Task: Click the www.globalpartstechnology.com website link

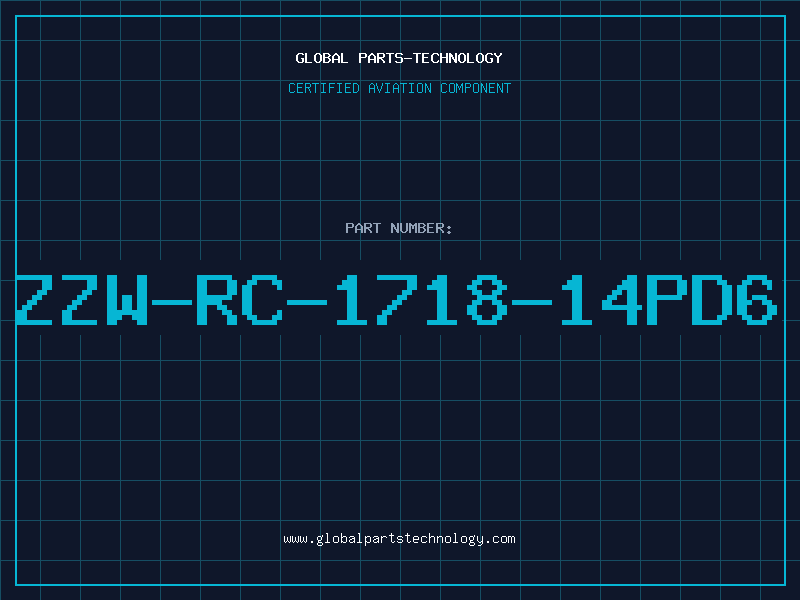Action: [399, 539]
